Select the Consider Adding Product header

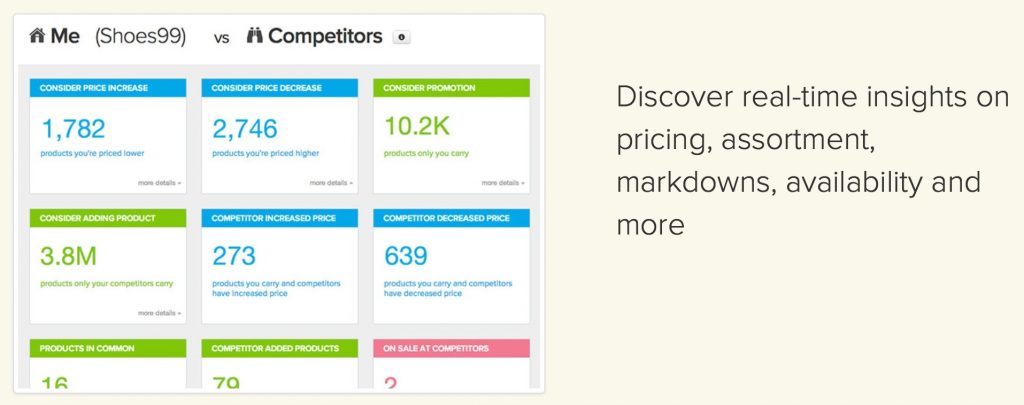(x=108, y=218)
